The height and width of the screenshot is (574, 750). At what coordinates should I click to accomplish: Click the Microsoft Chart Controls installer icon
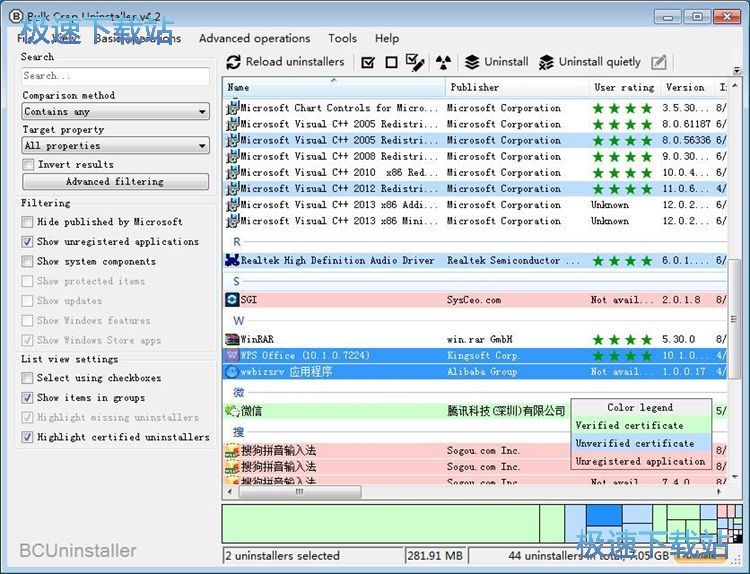tap(232, 107)
